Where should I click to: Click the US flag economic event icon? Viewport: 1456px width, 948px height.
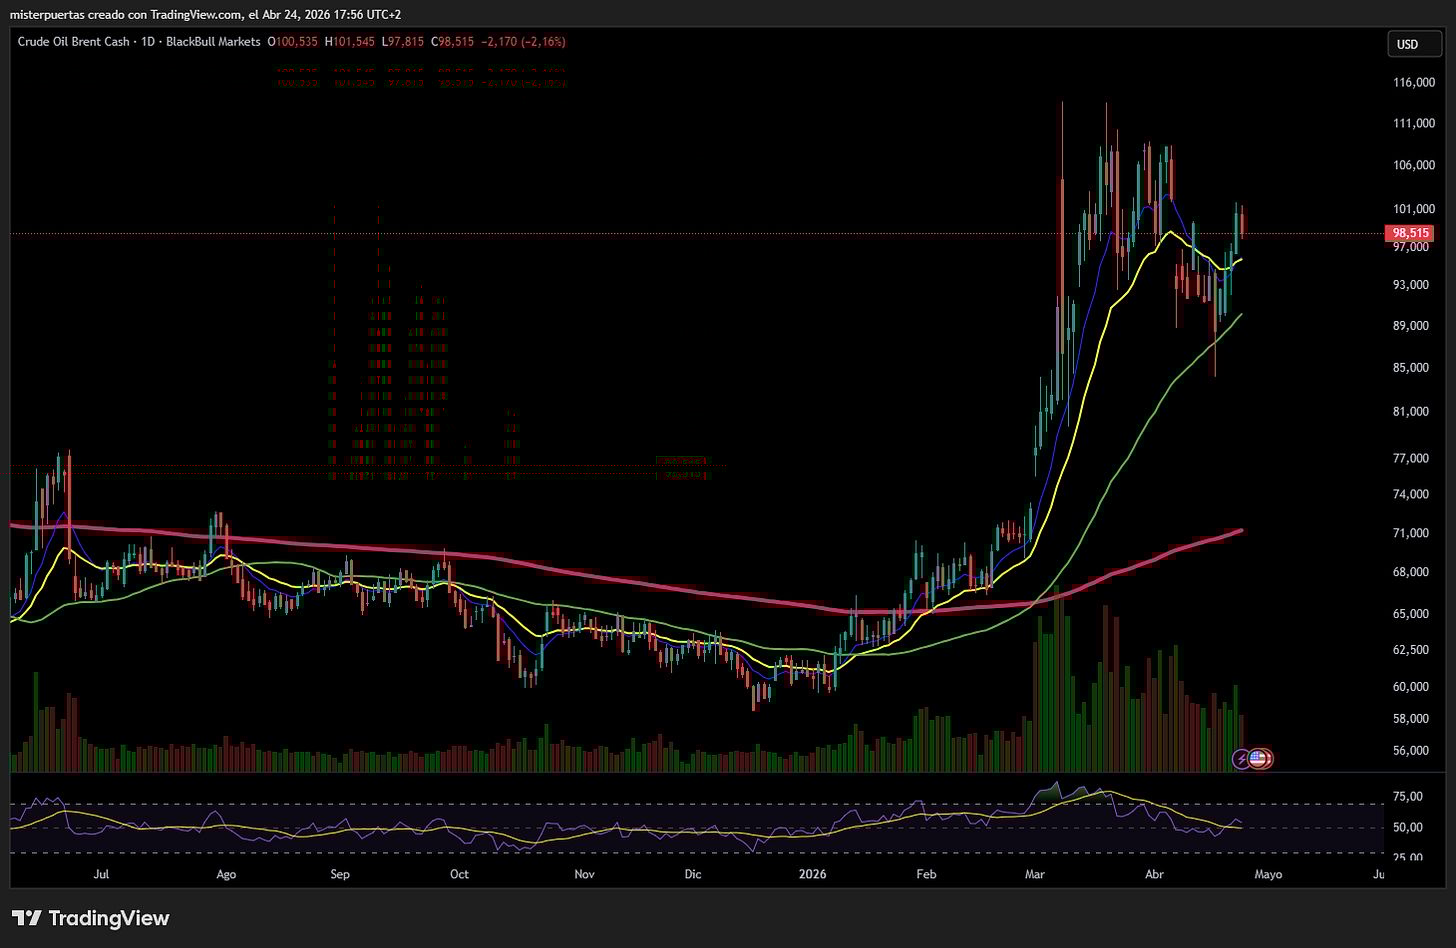(1260, 759)
